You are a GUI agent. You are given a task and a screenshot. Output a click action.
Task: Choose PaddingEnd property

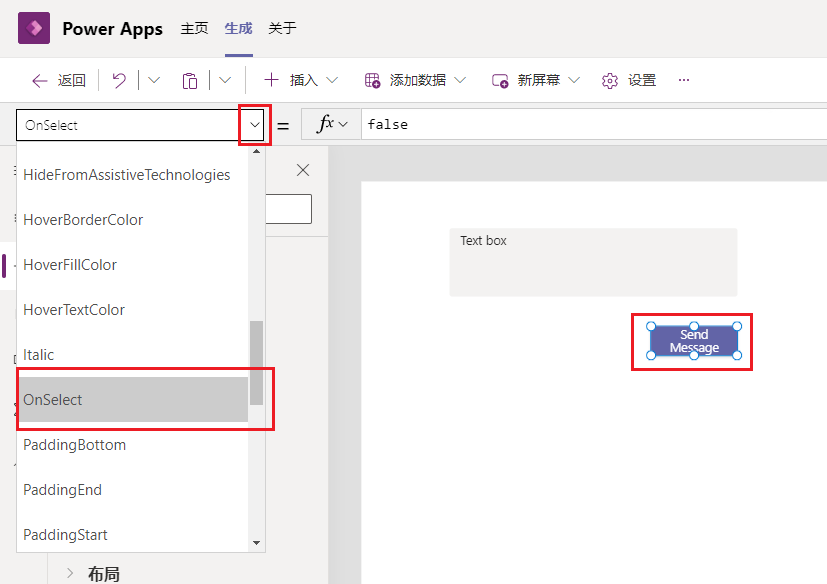click(132, 490)
